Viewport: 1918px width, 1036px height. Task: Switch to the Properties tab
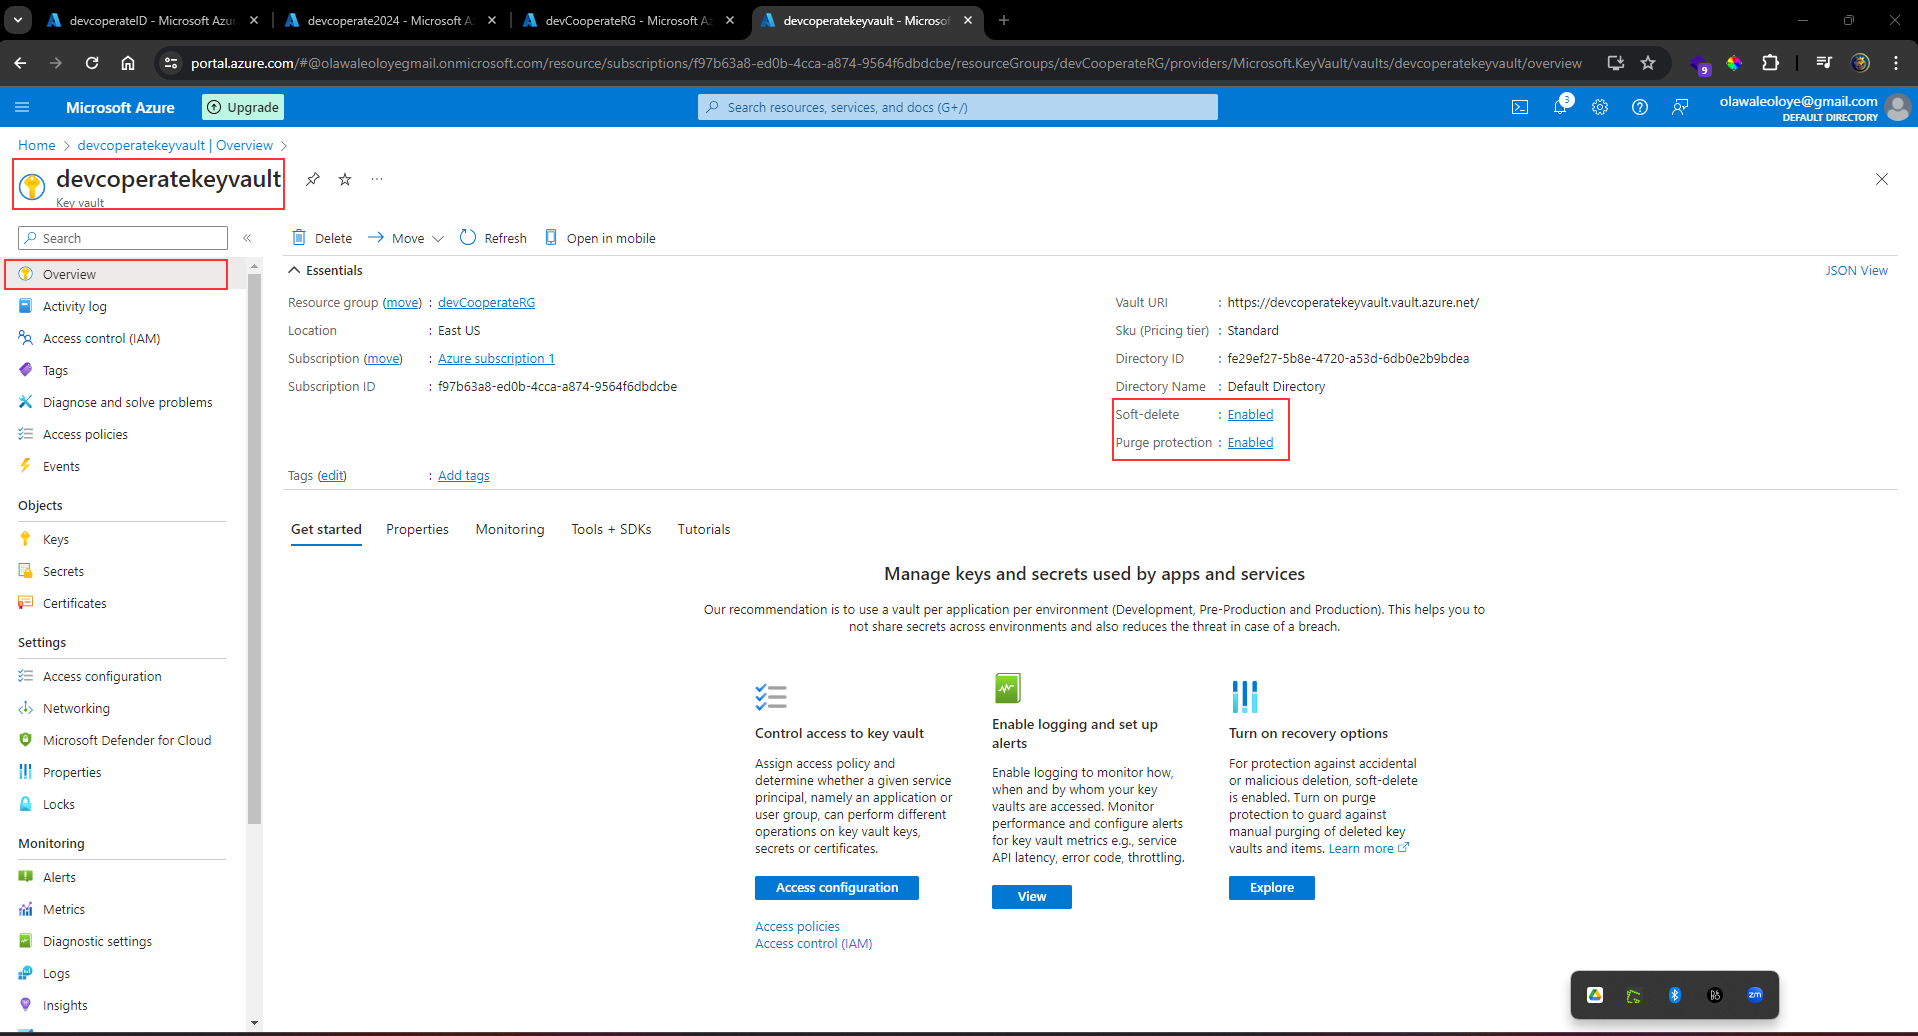(417, 529)
